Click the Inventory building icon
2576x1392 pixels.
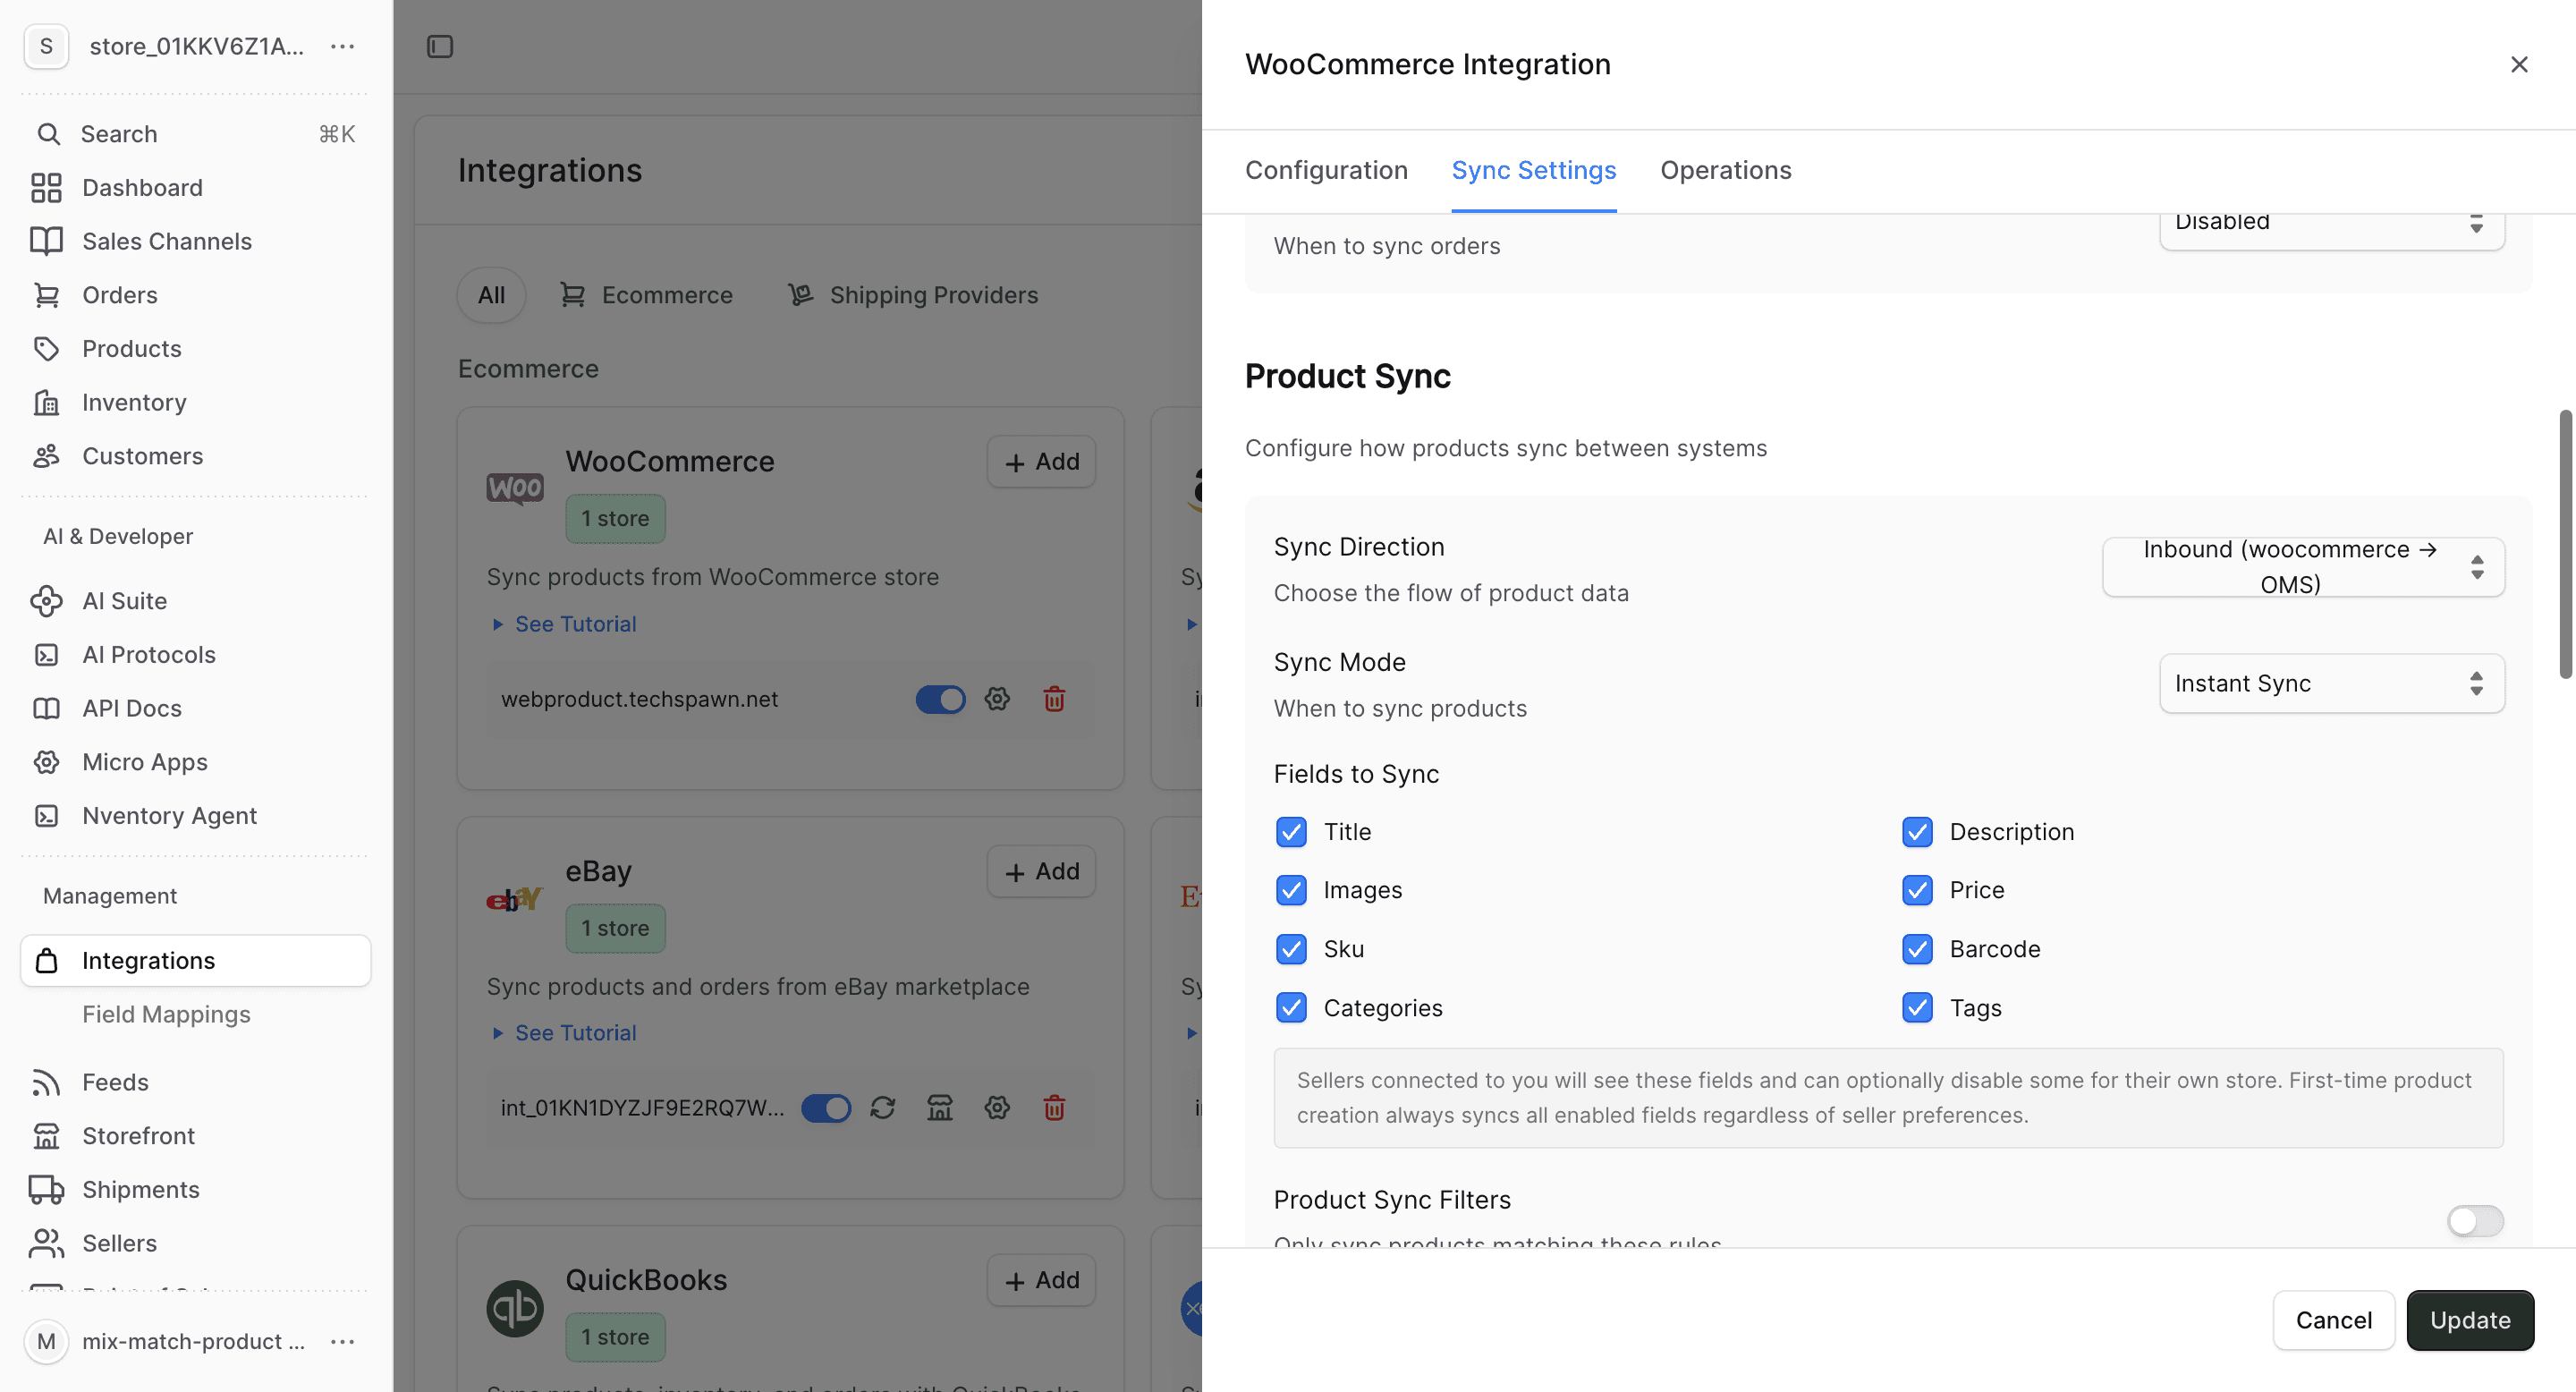[x=46, y=402]
